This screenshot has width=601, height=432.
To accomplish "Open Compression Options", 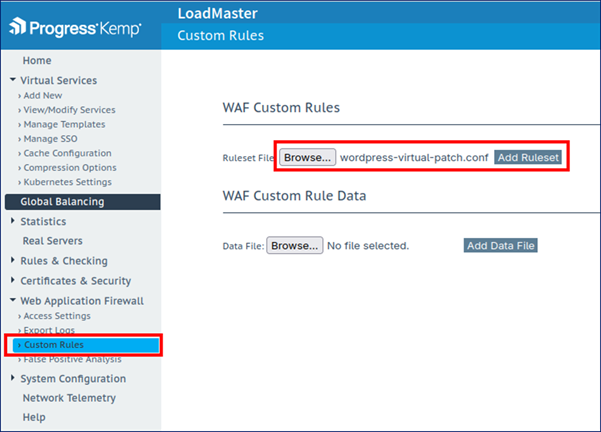I will click(x=70, y=168).
